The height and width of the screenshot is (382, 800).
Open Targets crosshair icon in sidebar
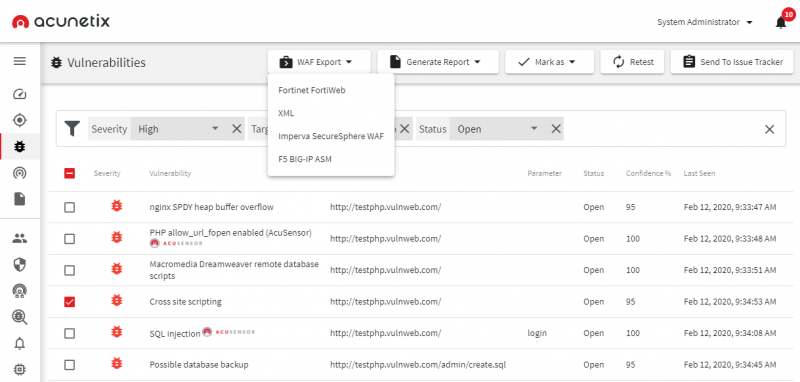point(19,120)
